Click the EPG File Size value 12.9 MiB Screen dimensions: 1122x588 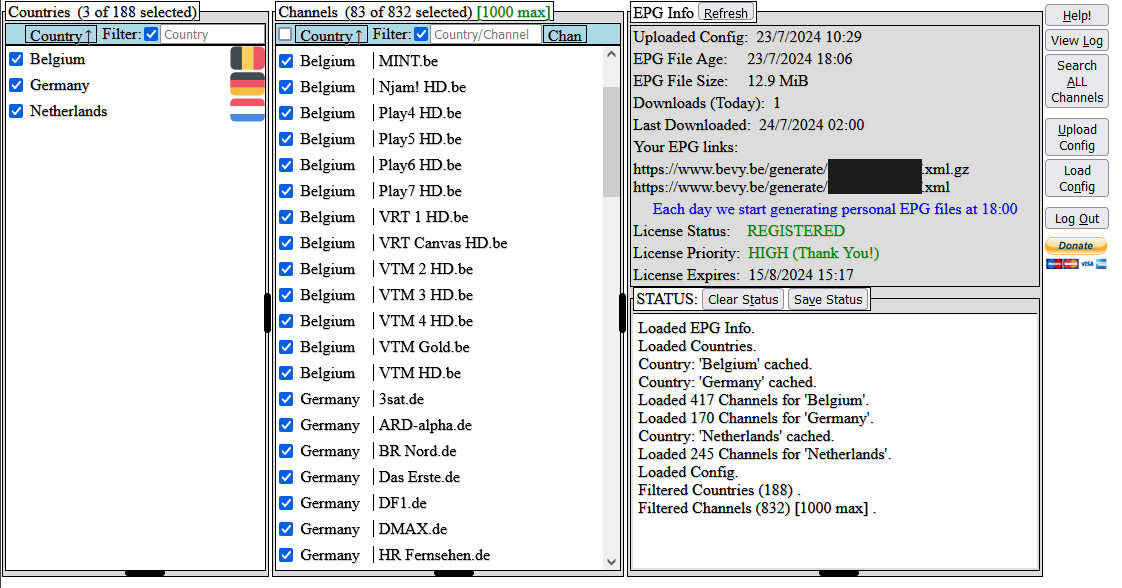(x=778, y=81)
